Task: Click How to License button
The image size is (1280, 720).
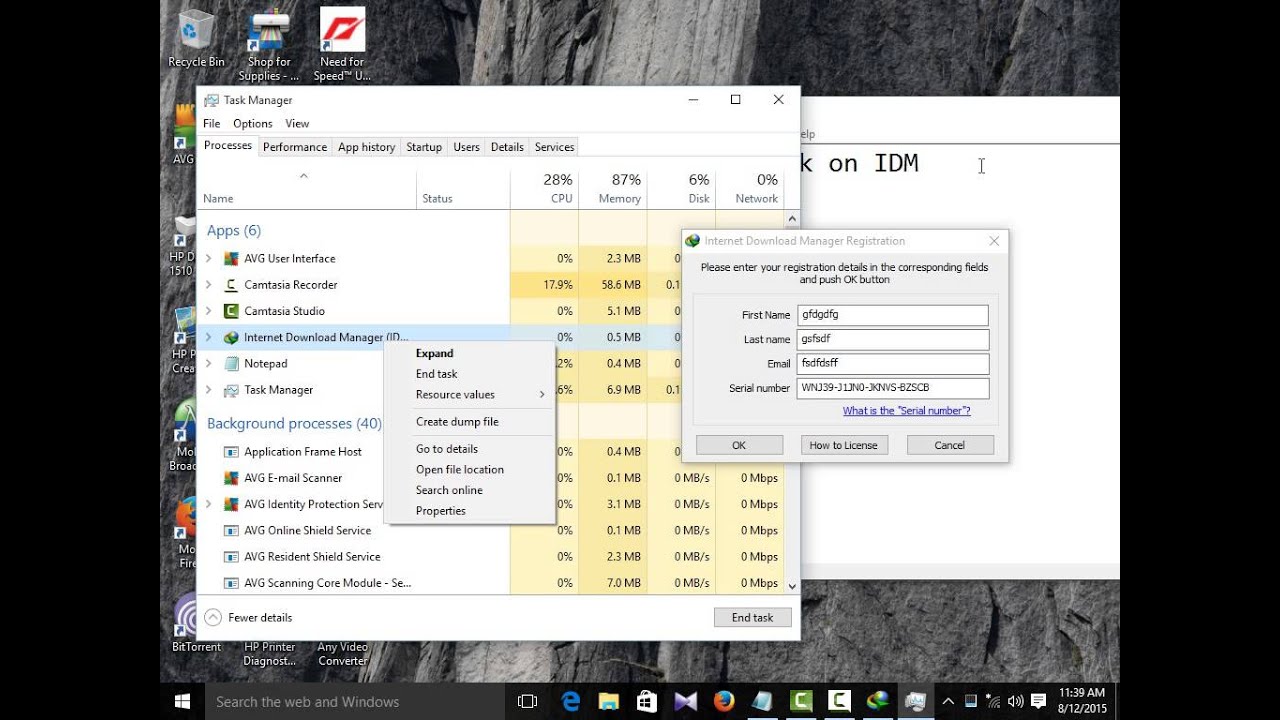Action: (x=843, y=445)
